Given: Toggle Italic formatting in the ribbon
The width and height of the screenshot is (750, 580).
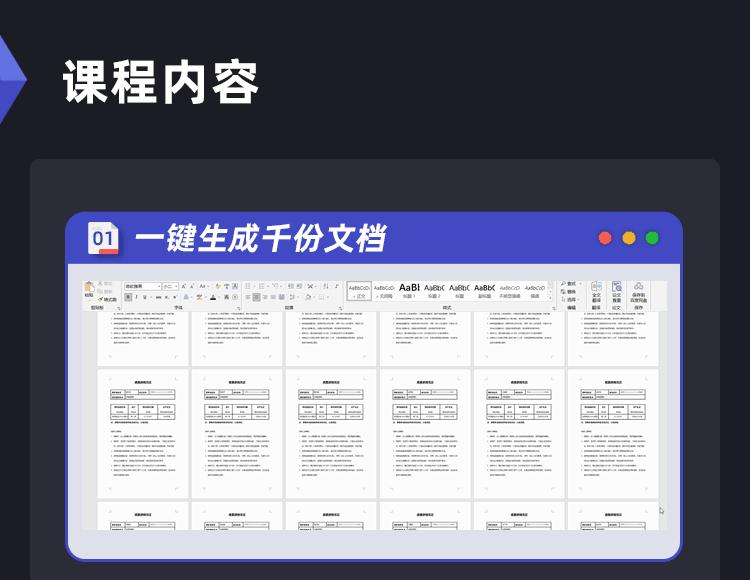Looking at the screenshot, I should click(136, 297).
